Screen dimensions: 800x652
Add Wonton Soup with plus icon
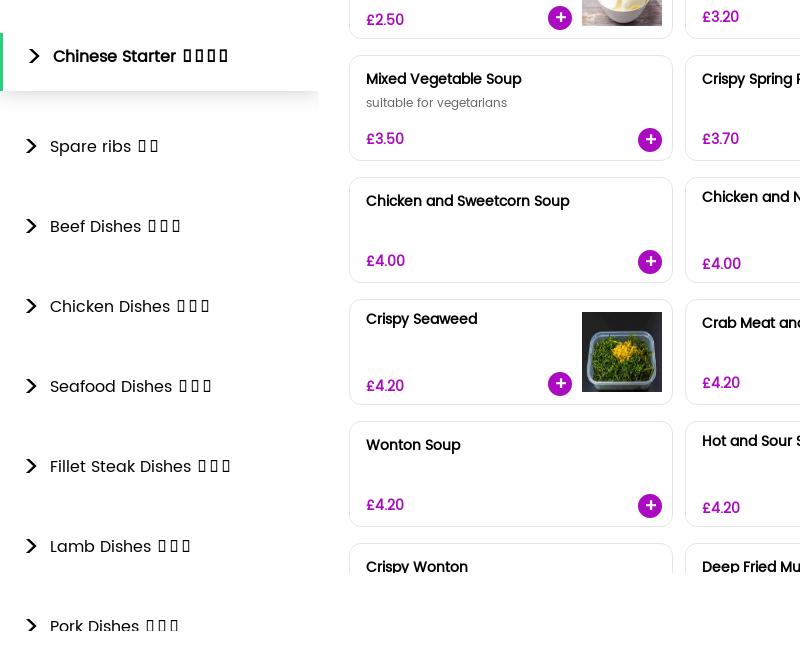(x=650, y=506)
